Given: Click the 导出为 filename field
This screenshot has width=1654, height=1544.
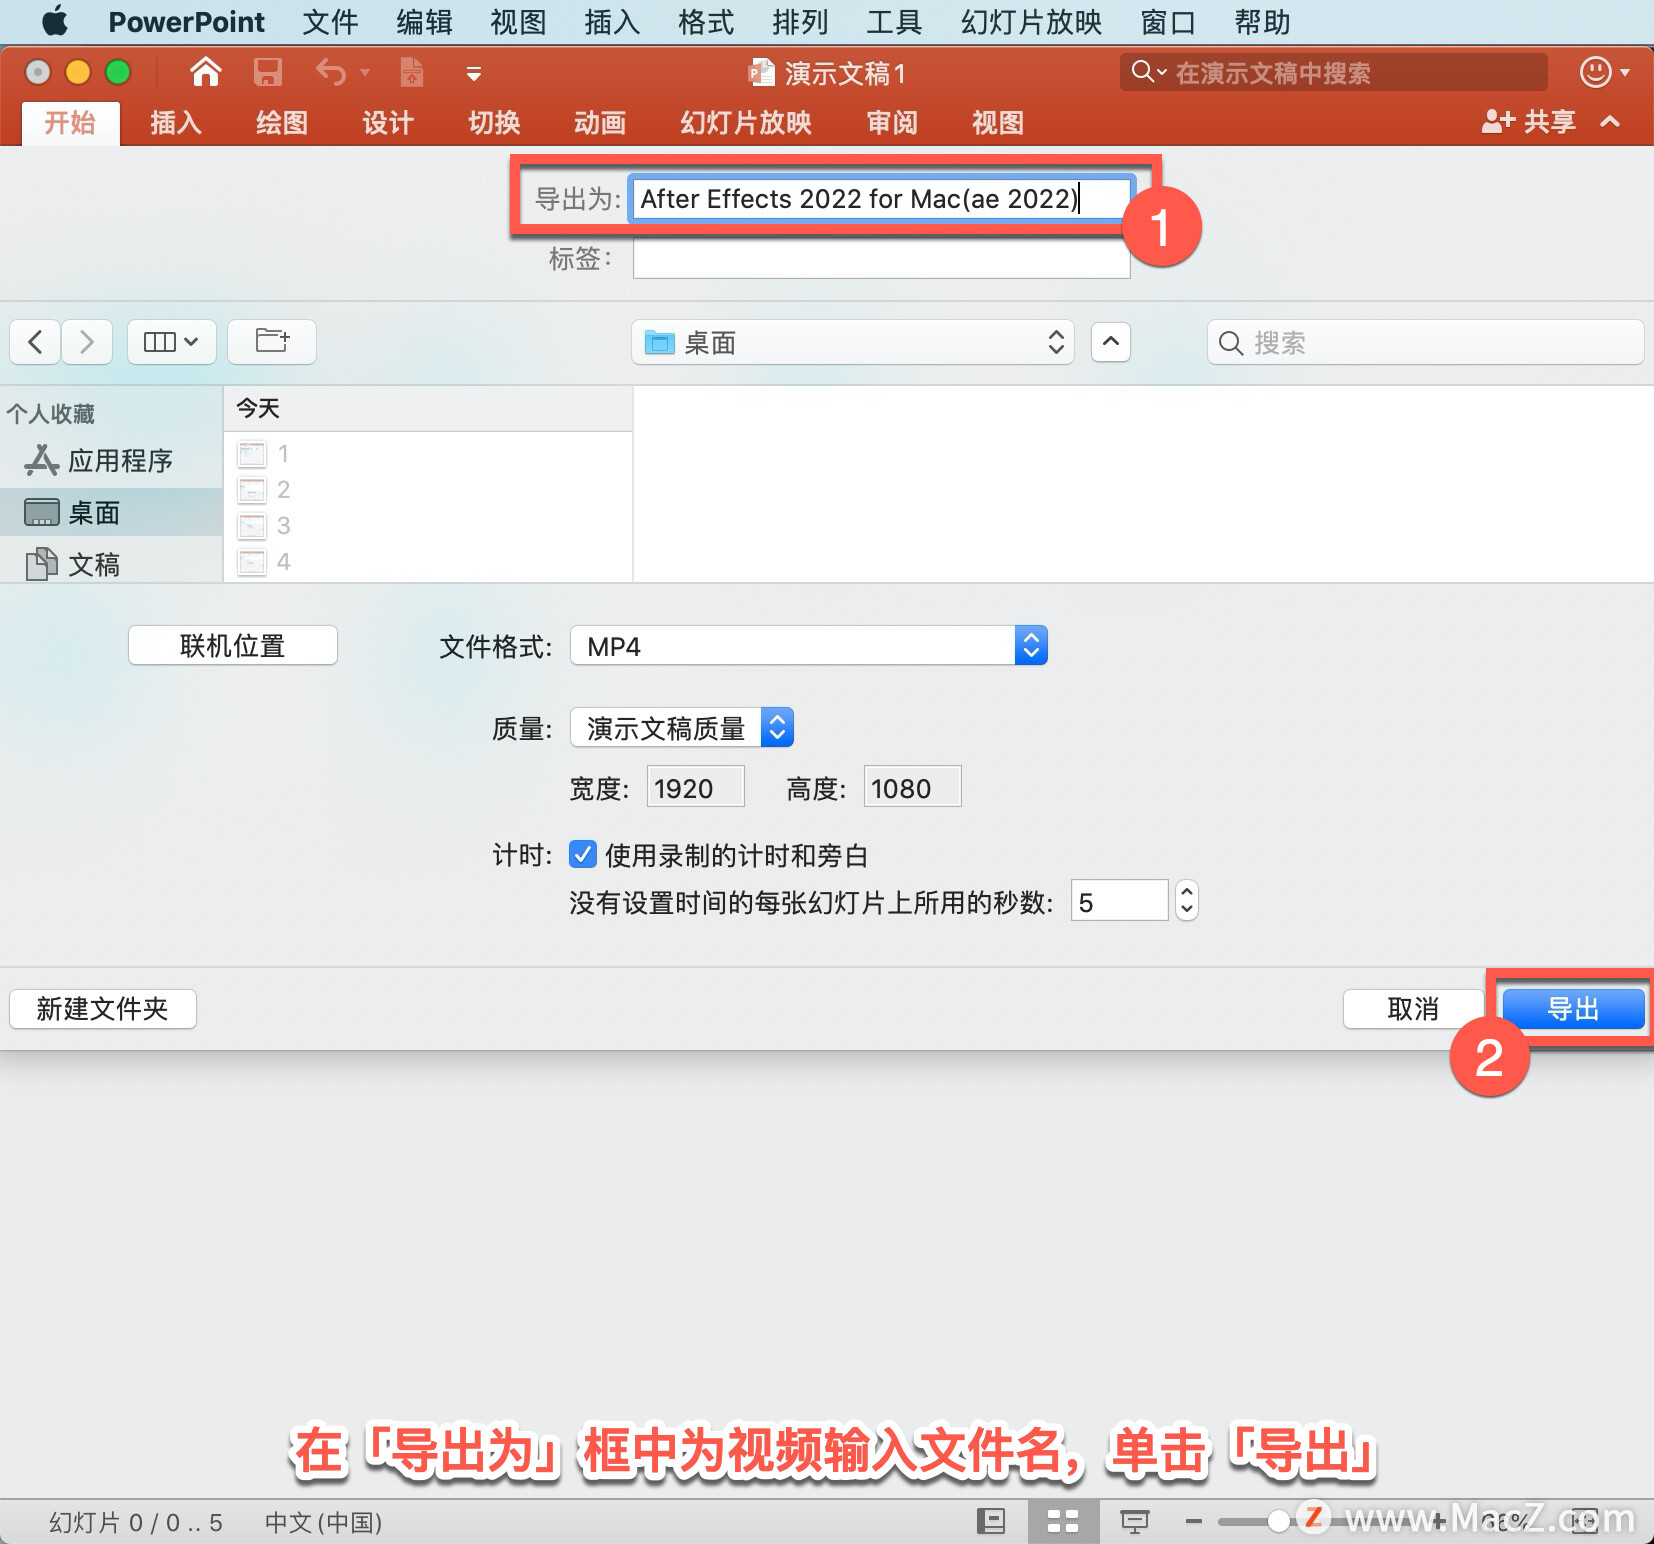Looking at the screenshot, I should 881,199.
